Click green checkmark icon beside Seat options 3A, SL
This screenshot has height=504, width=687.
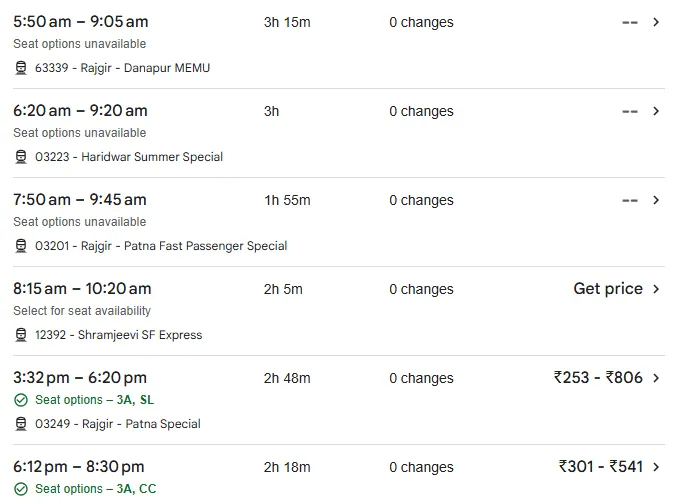[x=21, y=400]
